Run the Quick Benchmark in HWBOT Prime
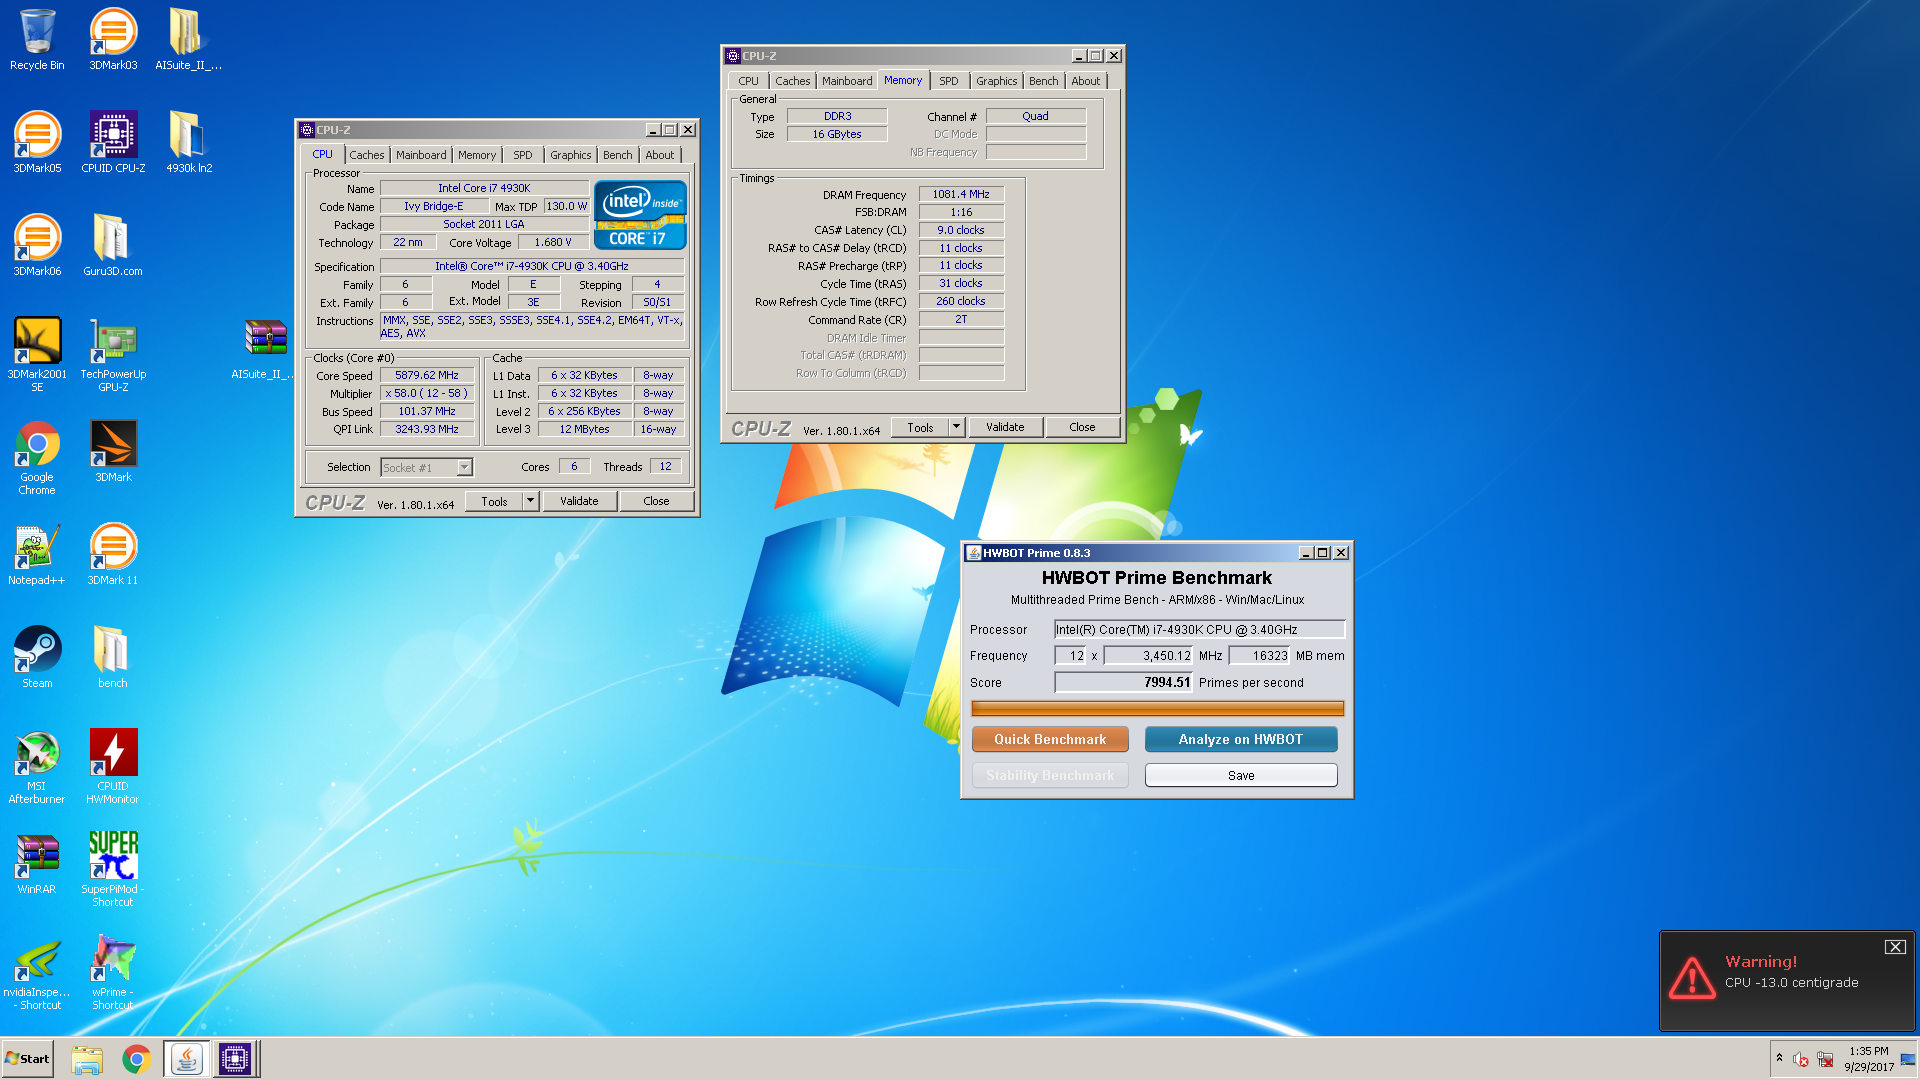 (1050, 739)
